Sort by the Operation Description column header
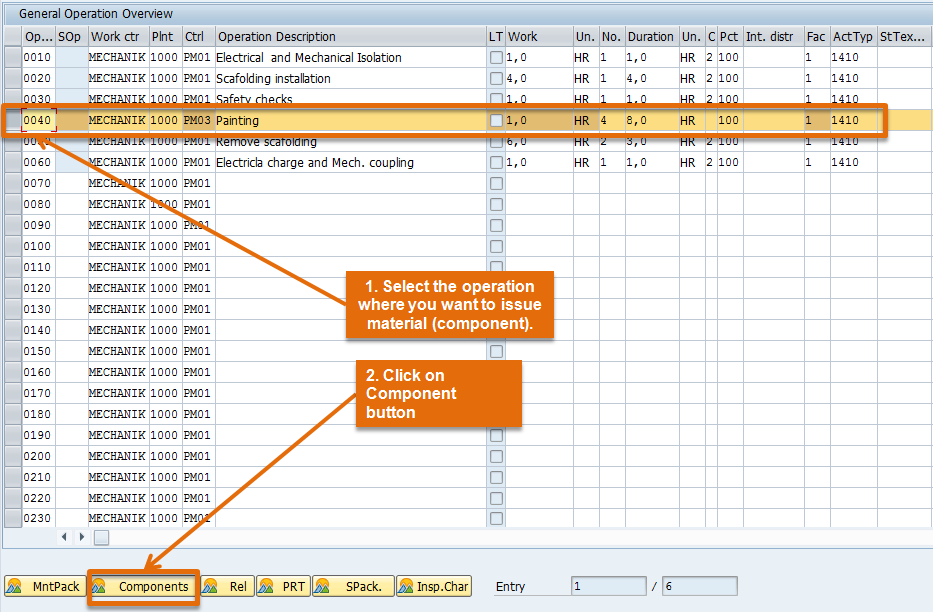933x612 pixels. pyautogui.click(x=280, y=36)
